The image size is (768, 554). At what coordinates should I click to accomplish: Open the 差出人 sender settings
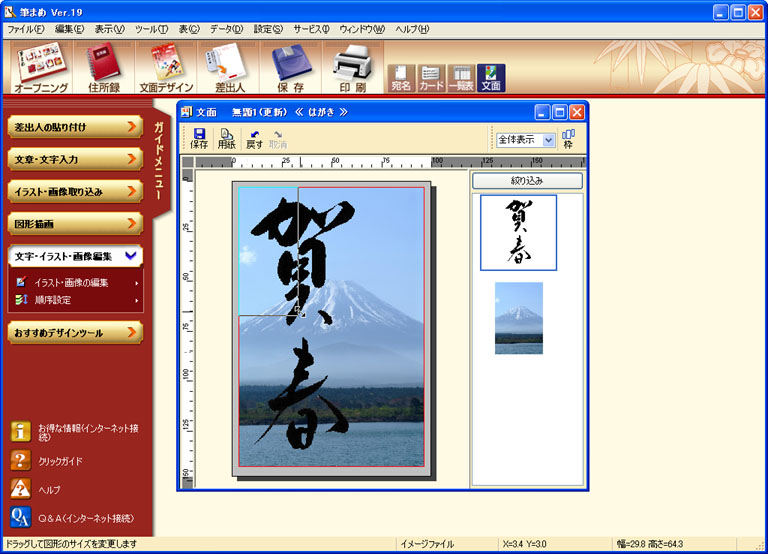pyautogui.click(x=229, y=65)
